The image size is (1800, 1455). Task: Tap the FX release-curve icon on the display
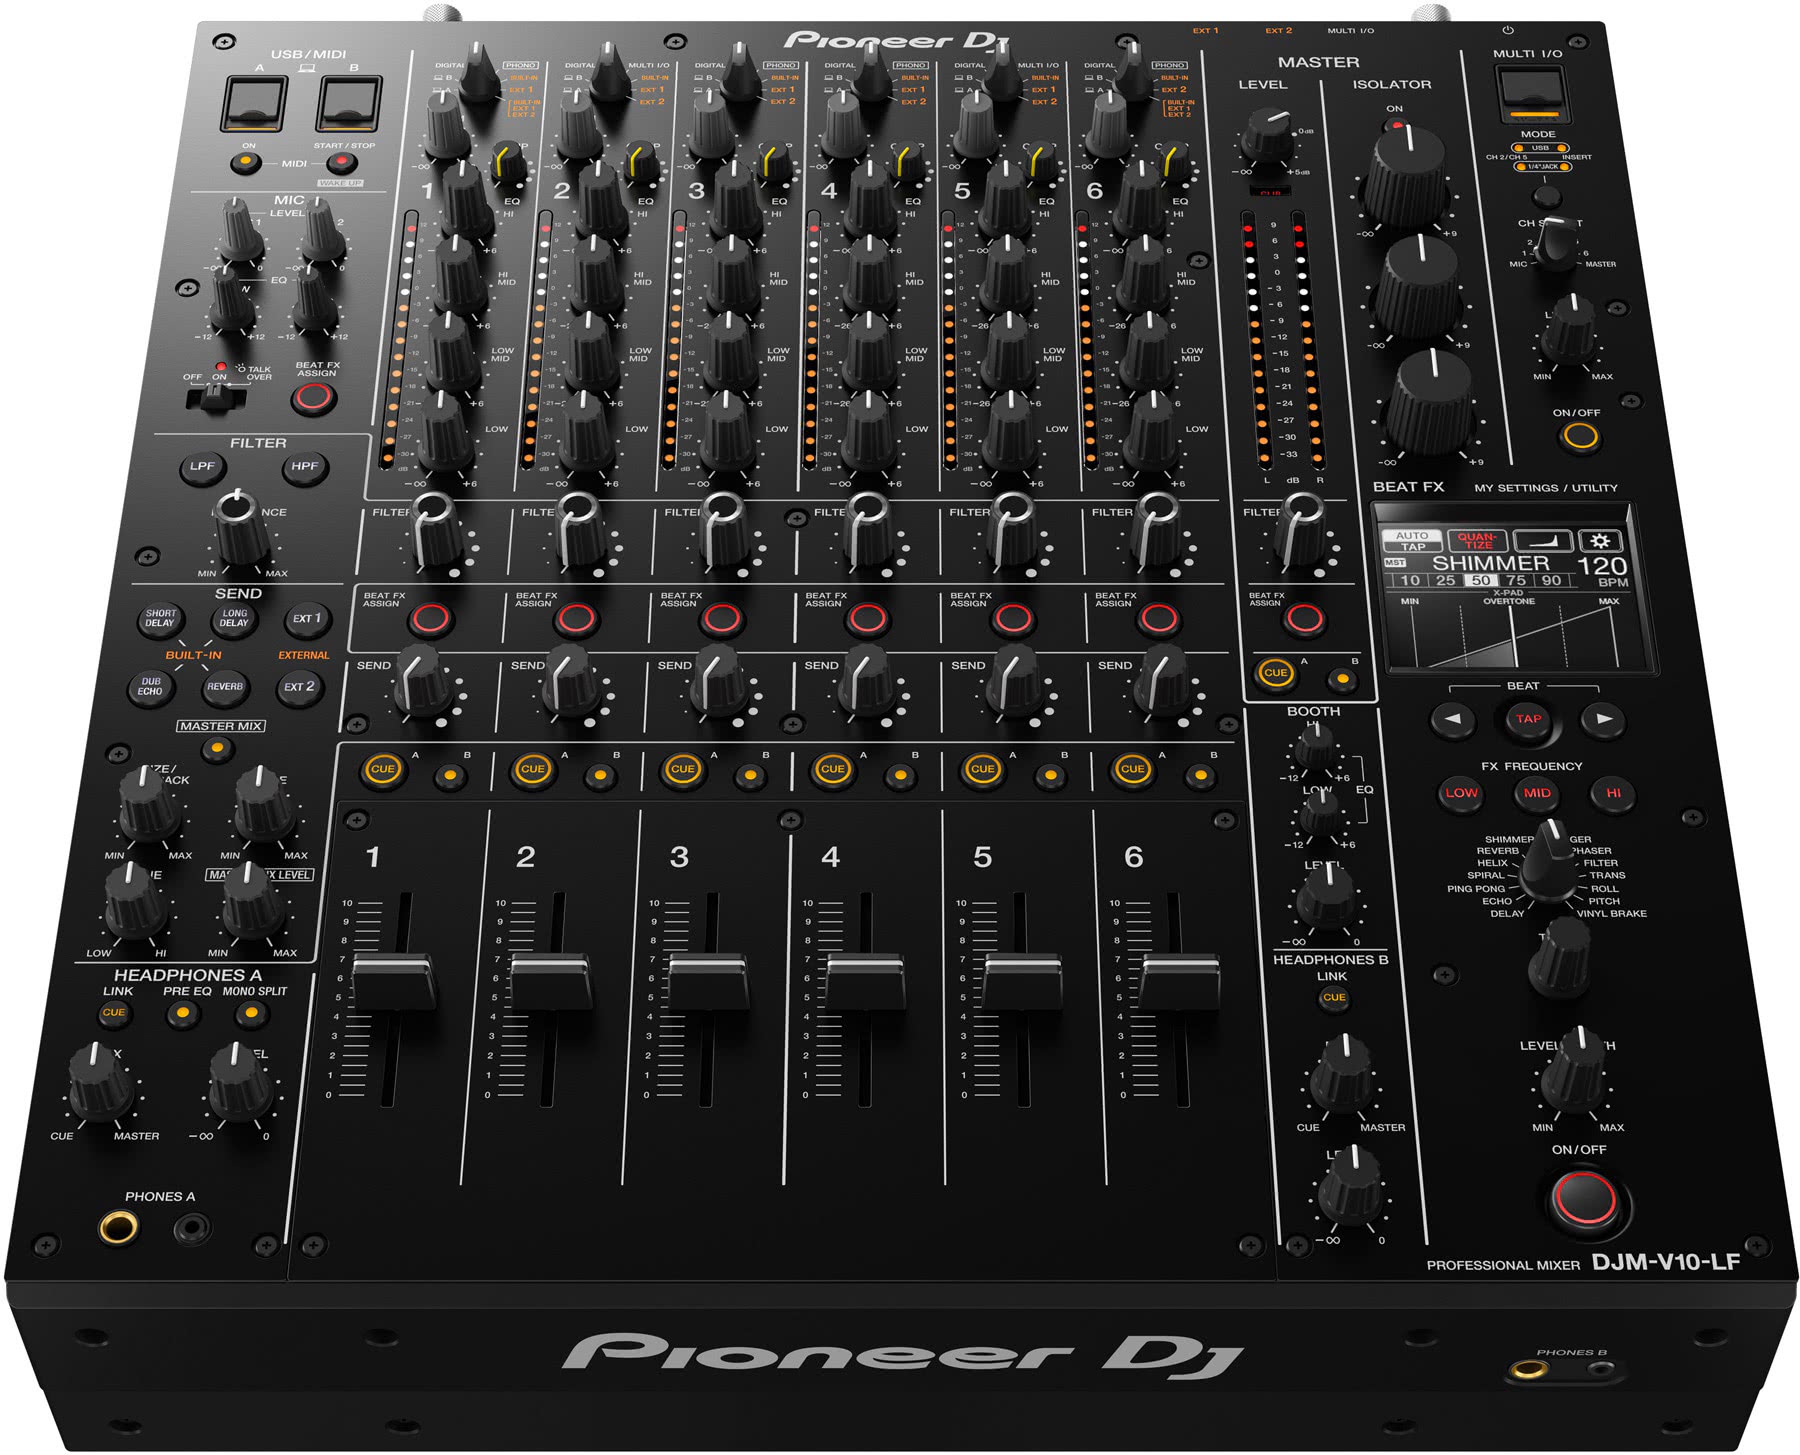(x=1544, y=541)
